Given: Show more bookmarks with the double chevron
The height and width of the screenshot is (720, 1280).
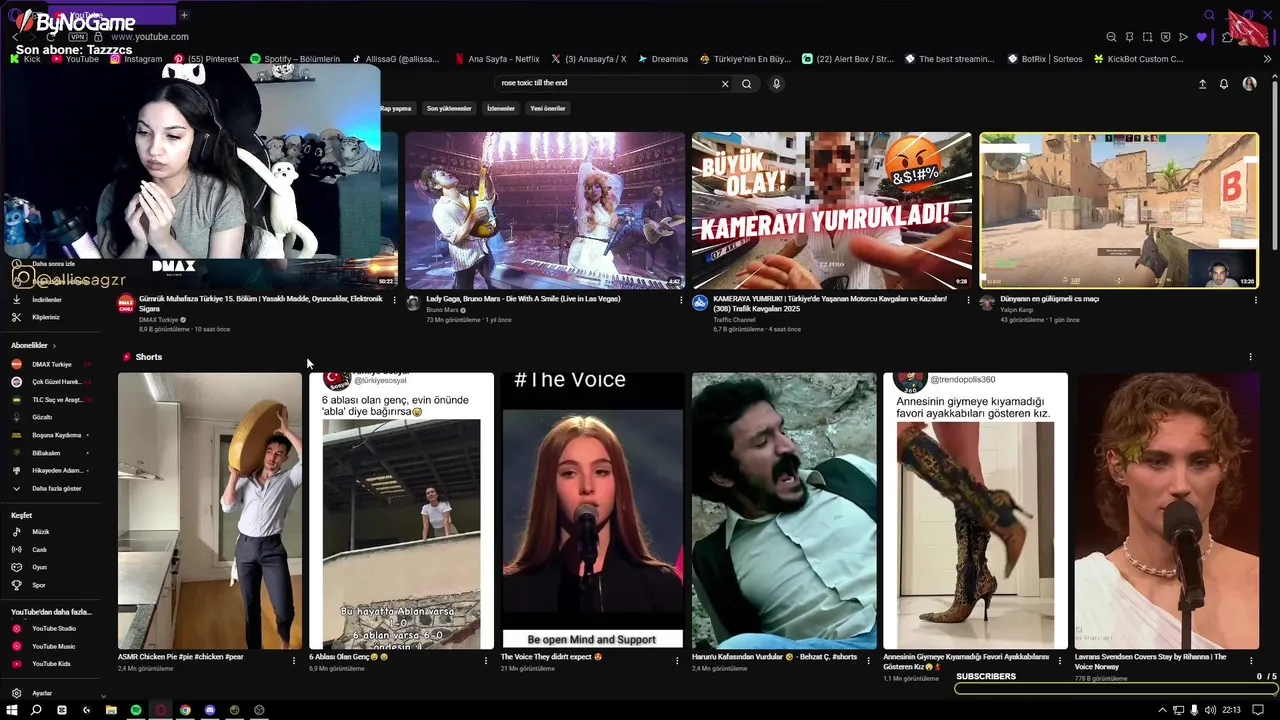Looking at the screenshot, I should click(x=1268, y=59).
